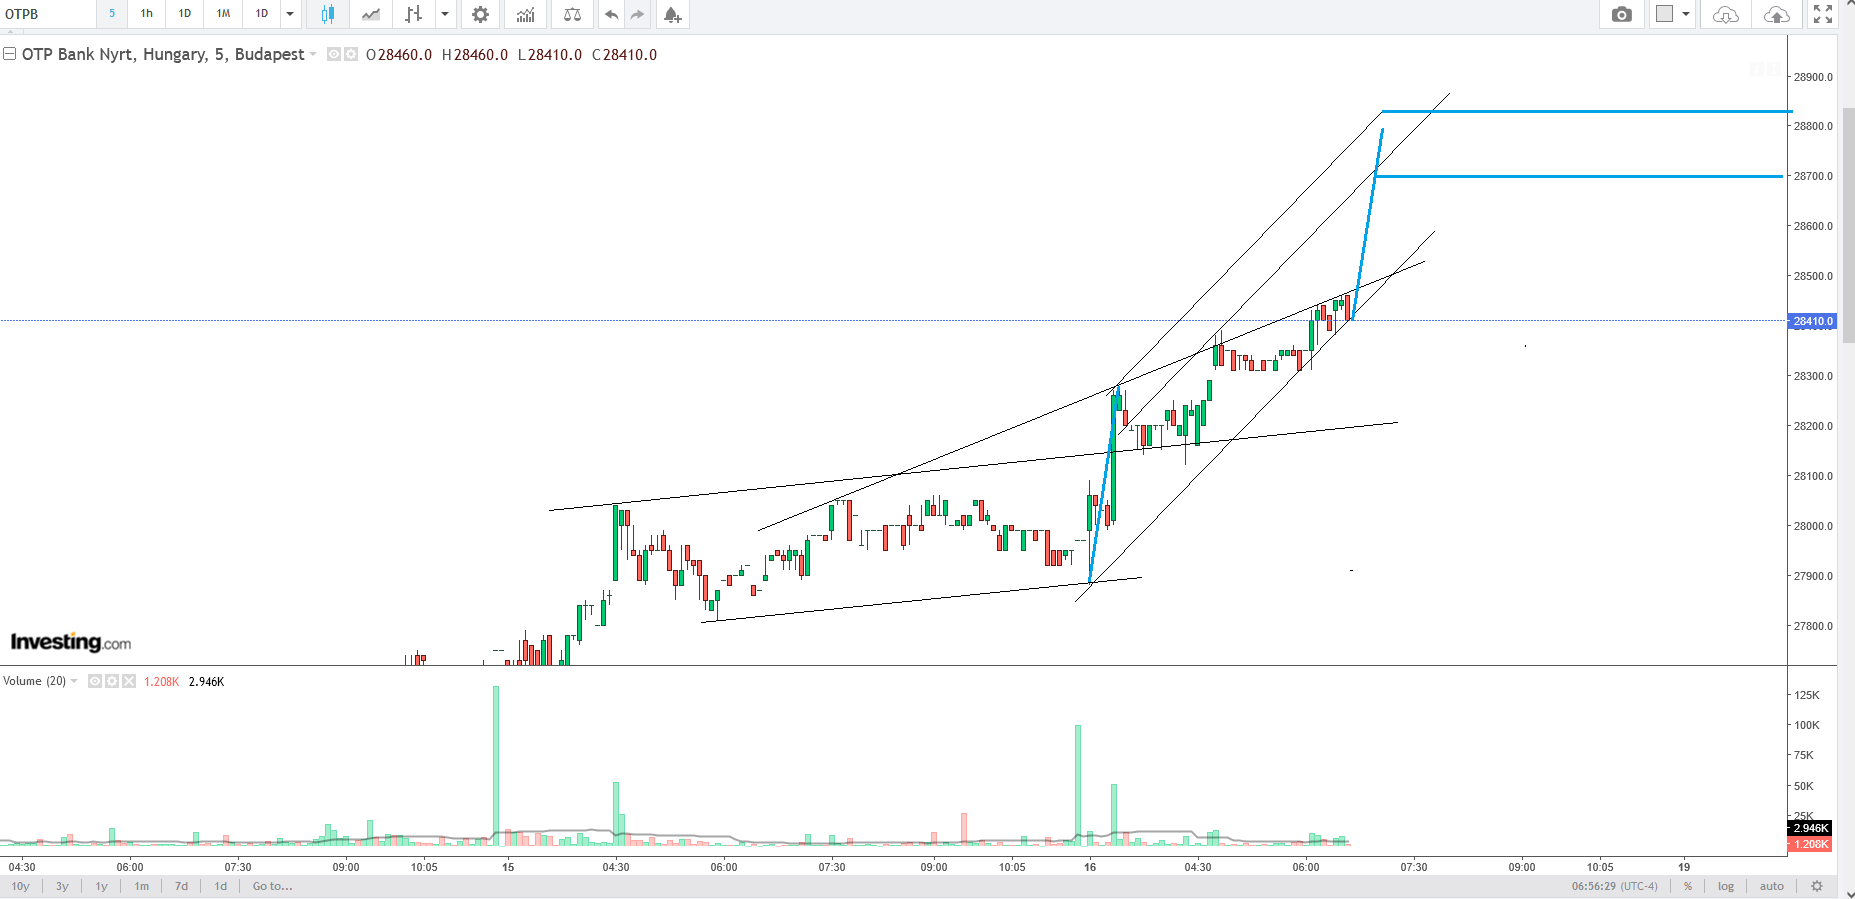Toggle the auto scale option

point(1771,886)
